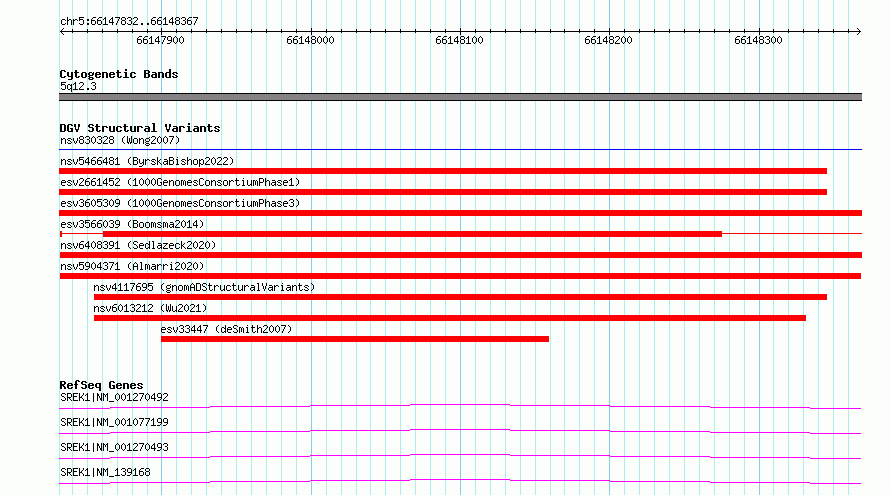Viewport: 890px width, 495px height.
Task: Open the DGV Structural Variants track title
Action: tap(140, 128)
